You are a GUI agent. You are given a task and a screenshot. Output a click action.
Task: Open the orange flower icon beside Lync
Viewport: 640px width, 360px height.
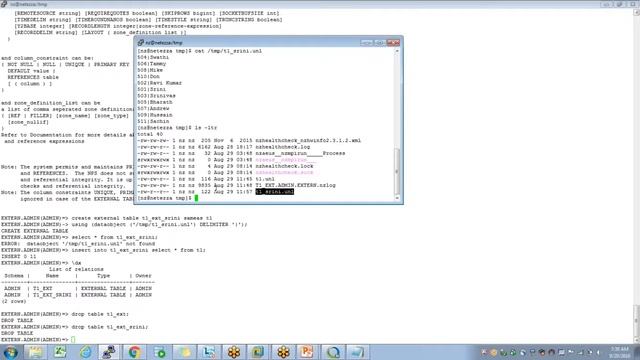pos(234,352)
